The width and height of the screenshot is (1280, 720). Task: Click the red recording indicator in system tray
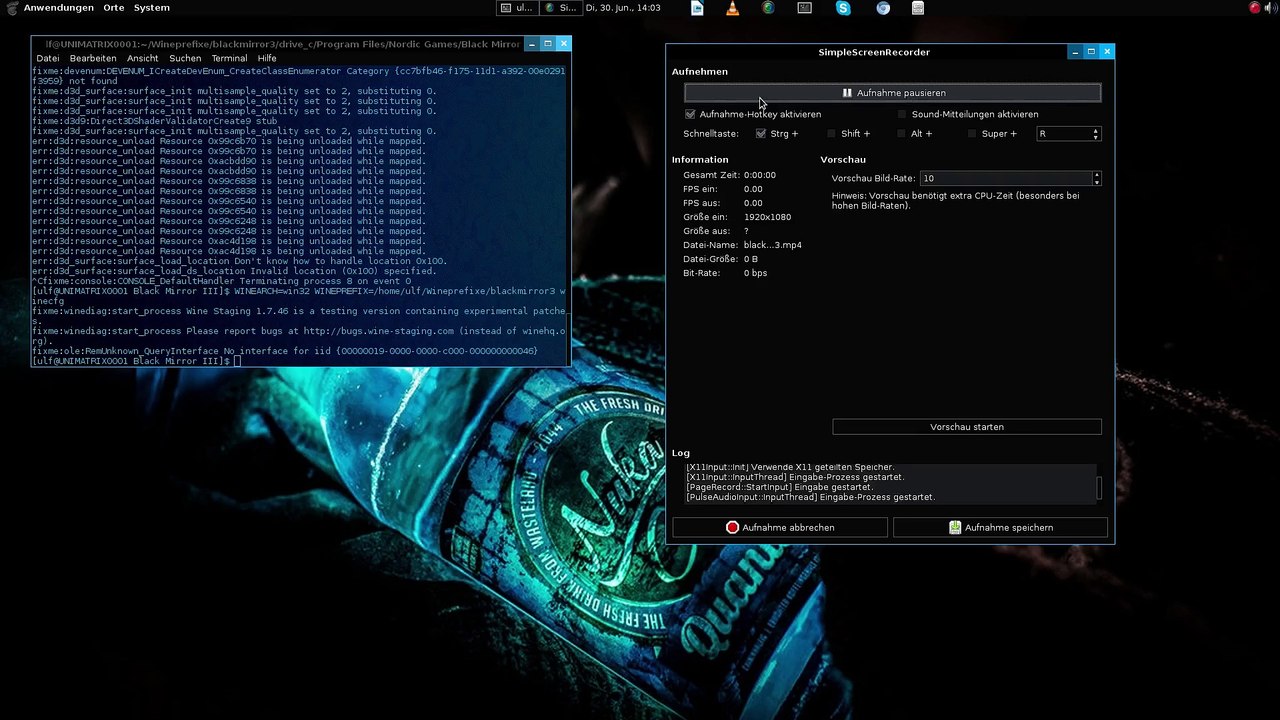[x=1255, y=8]
